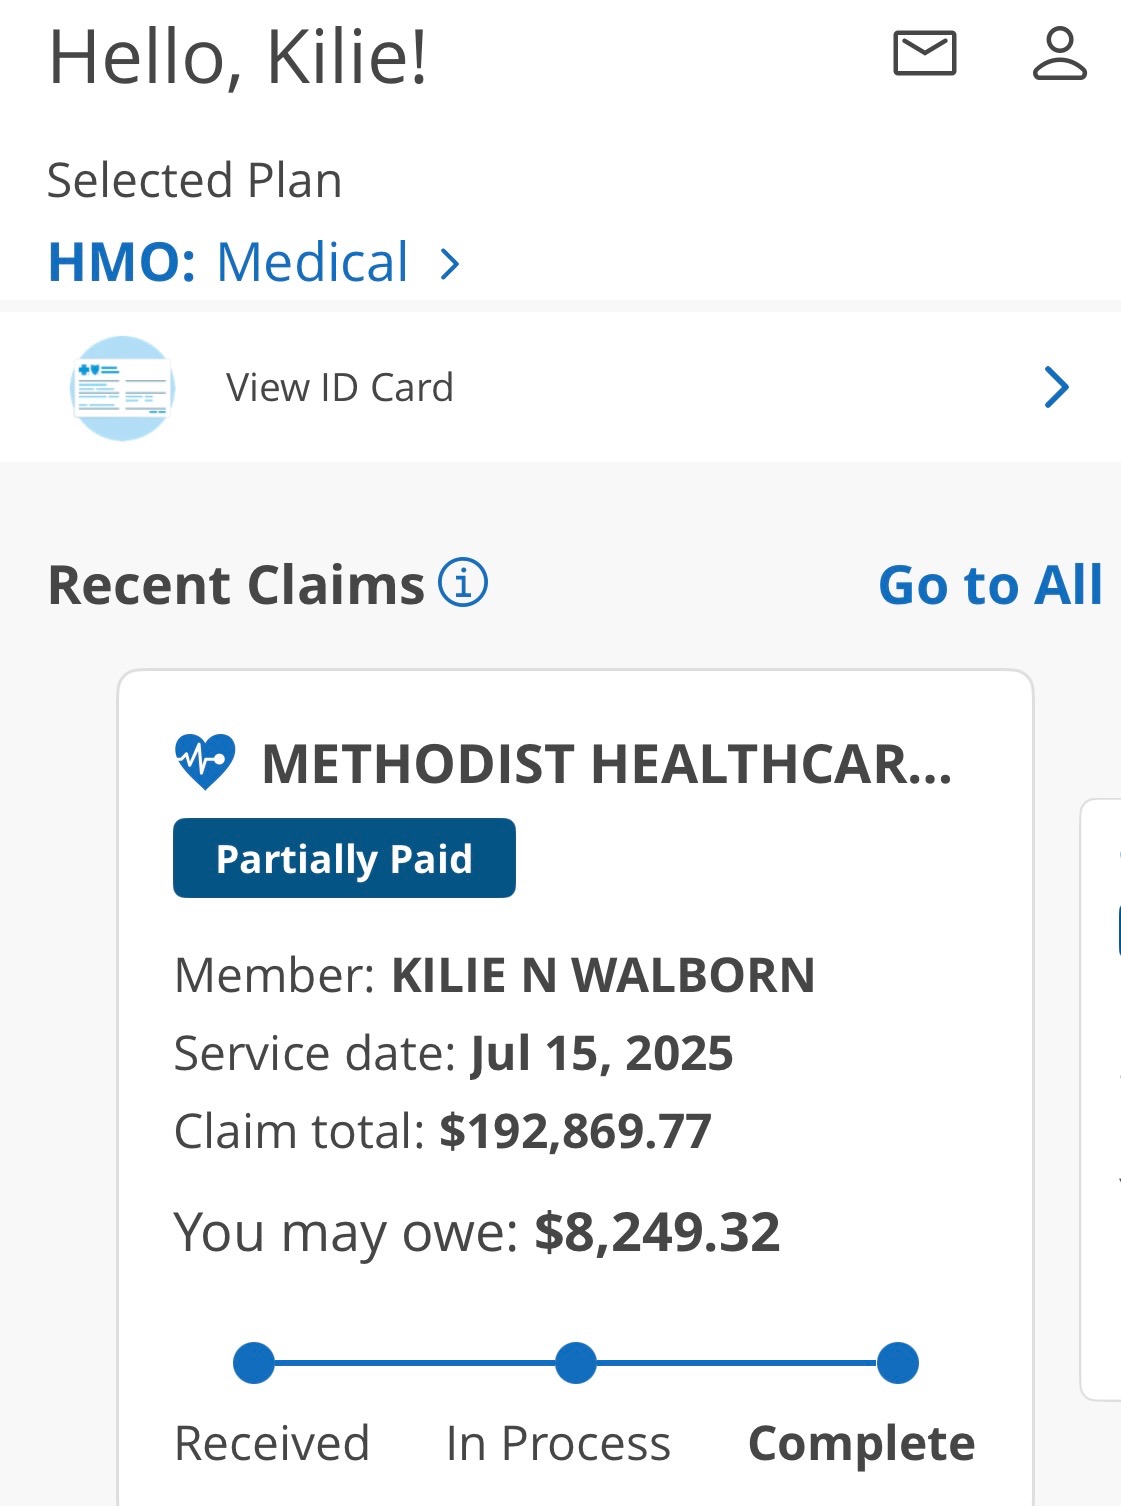Tap chevron beside View ID Card
The height and width of the screenshot is (1506, 1121).
coord(1057,387)
